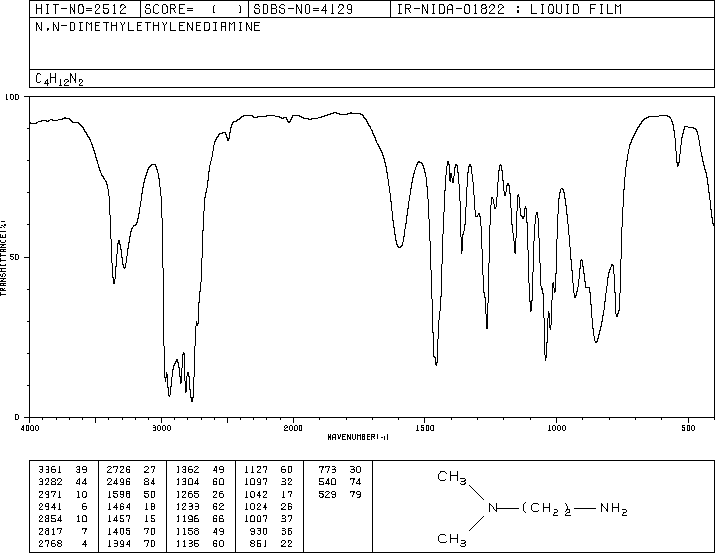The width and height of the screenshot is (715, 553).
Task: Click the WAVENUMBER axis title
Action: point(358,437)
